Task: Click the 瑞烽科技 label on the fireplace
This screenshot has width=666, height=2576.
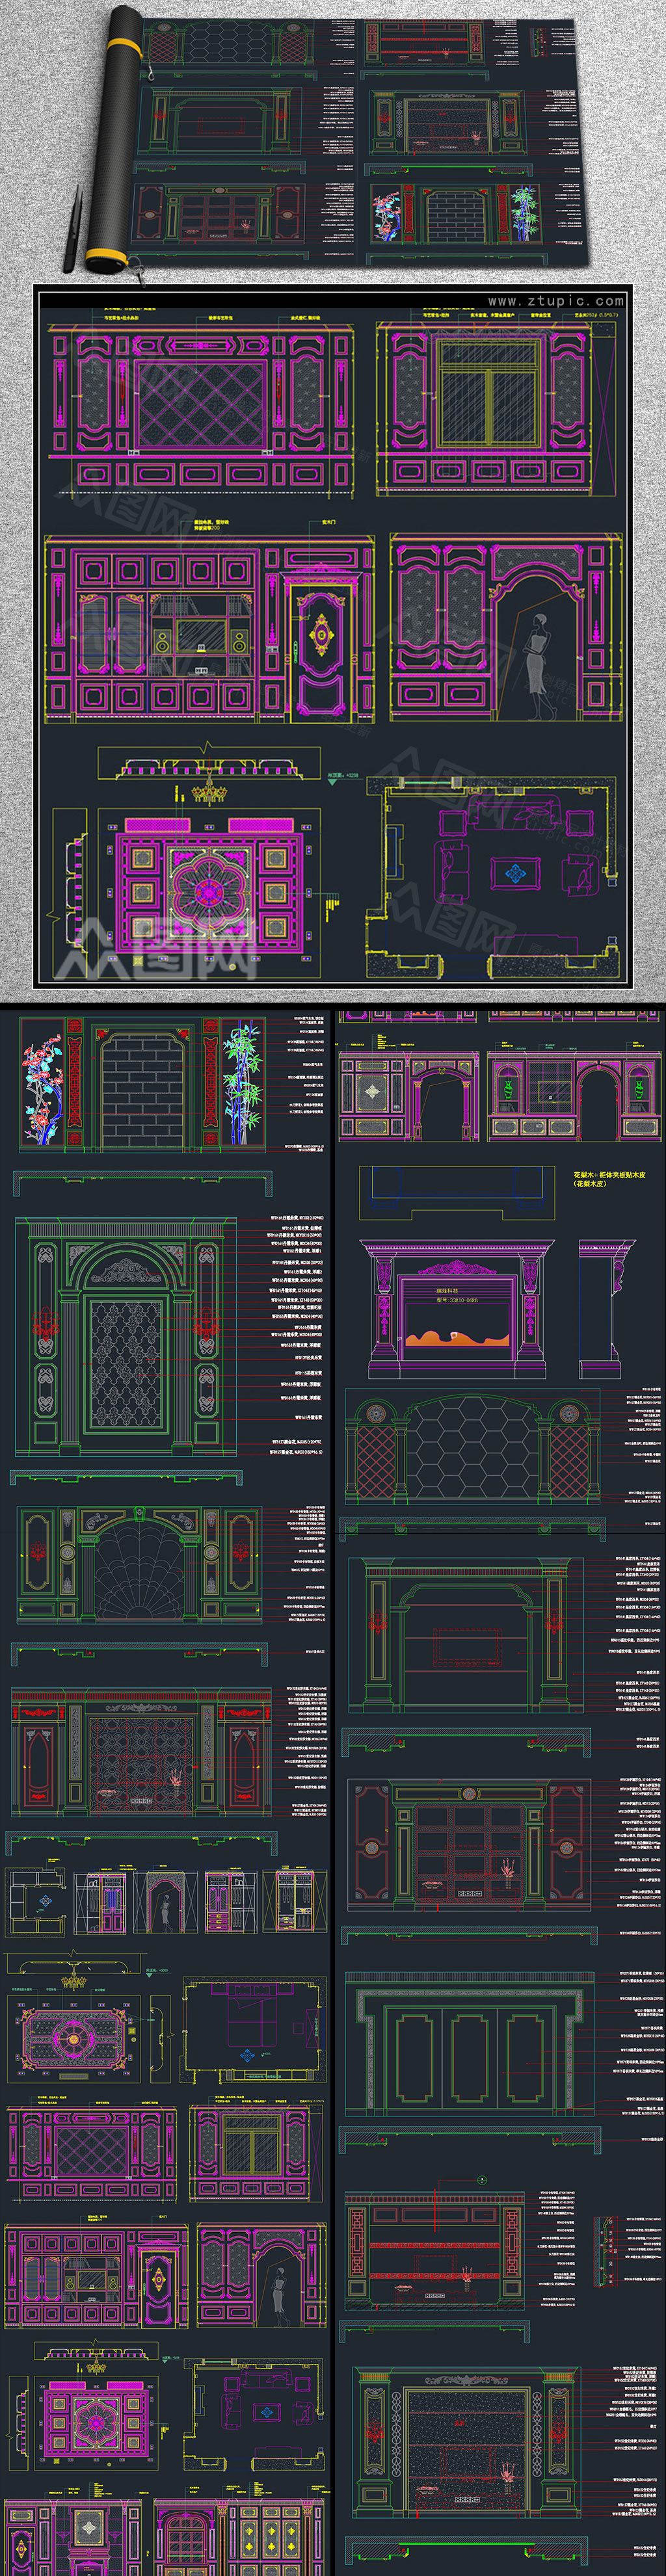Action: 447,1290
